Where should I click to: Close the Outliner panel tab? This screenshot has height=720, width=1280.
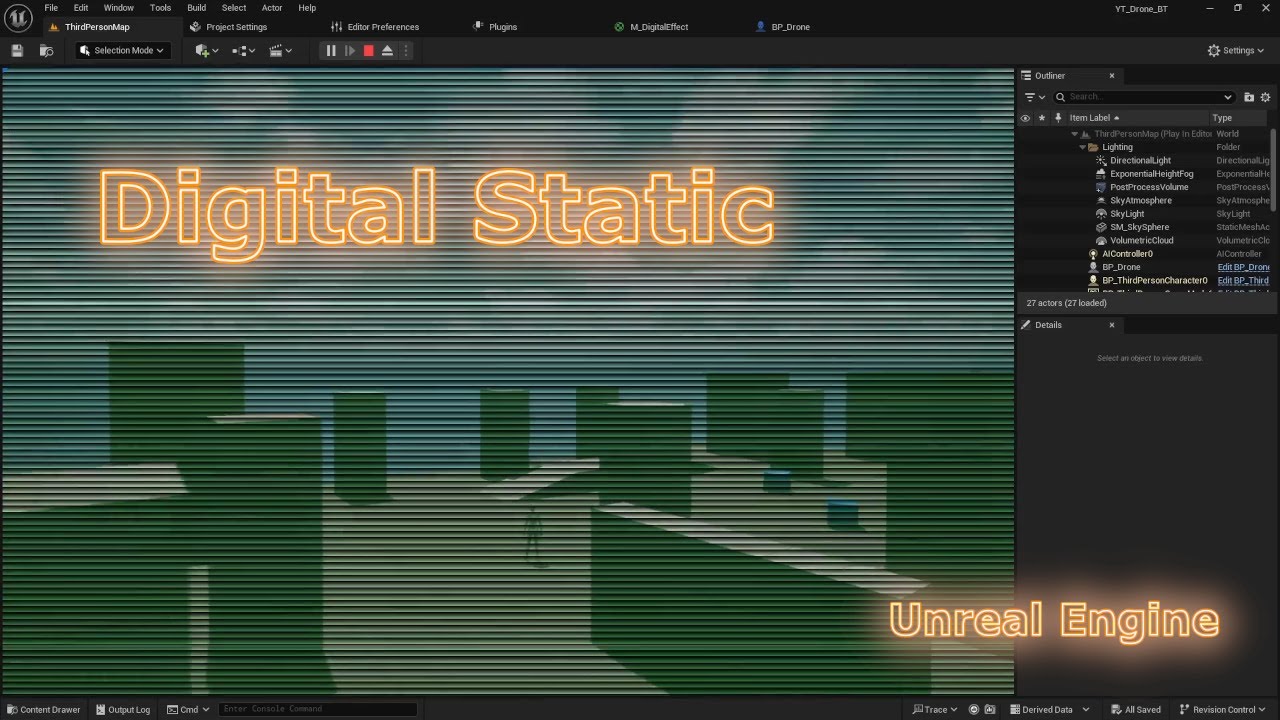1111,76
